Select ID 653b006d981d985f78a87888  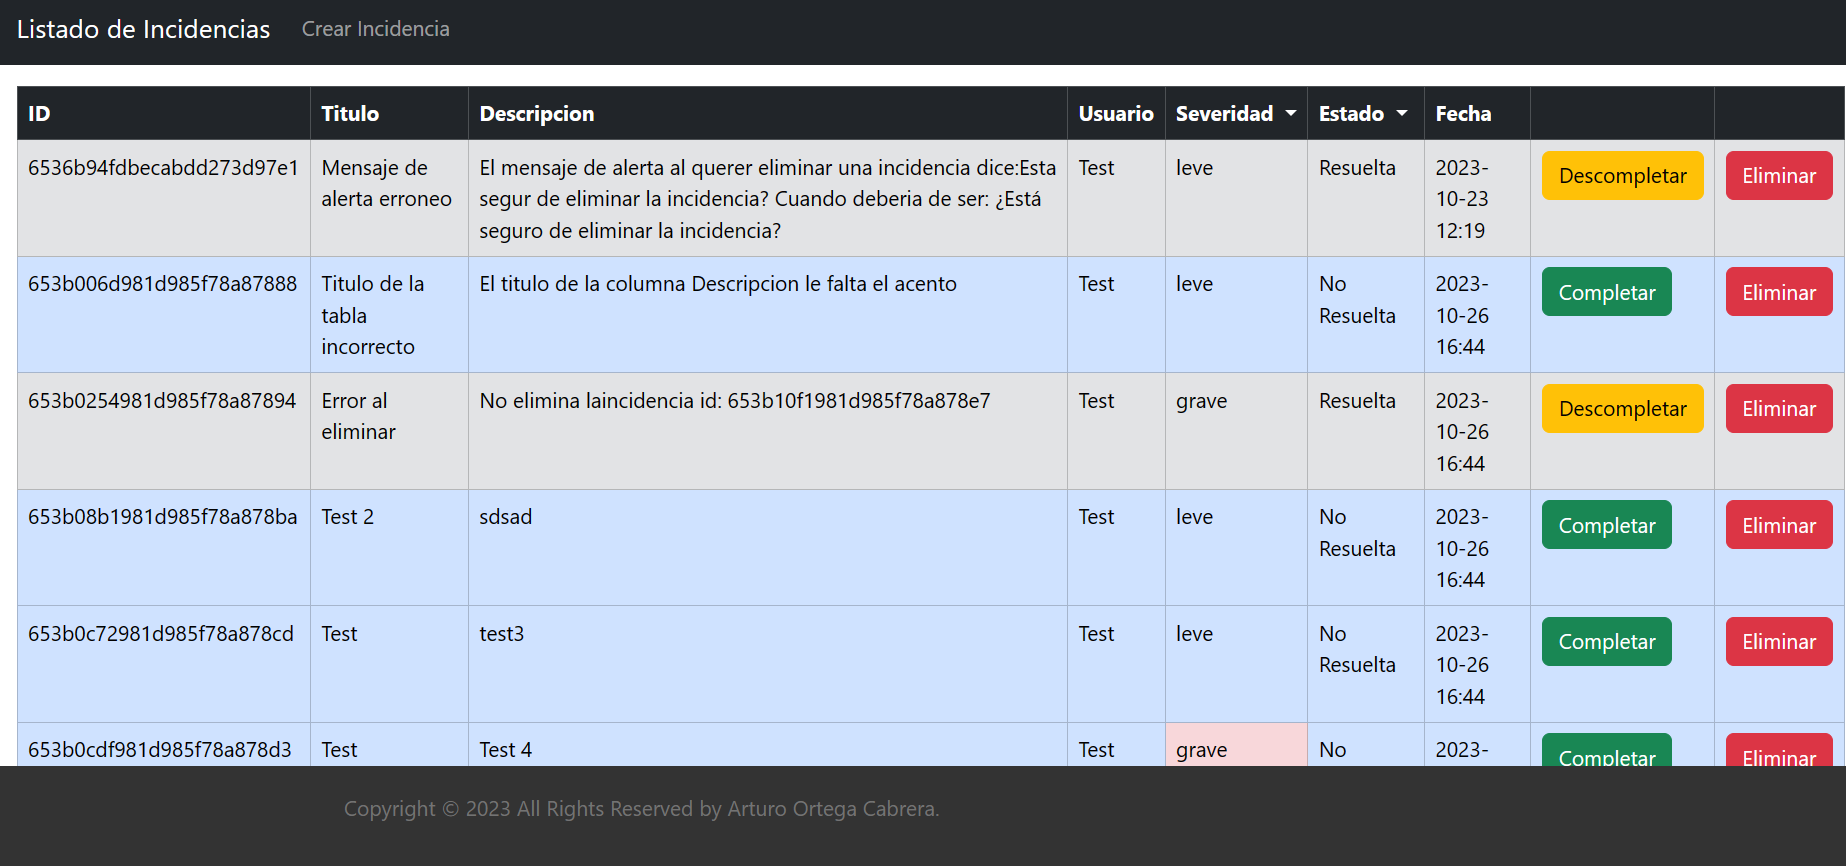[163, 284]
